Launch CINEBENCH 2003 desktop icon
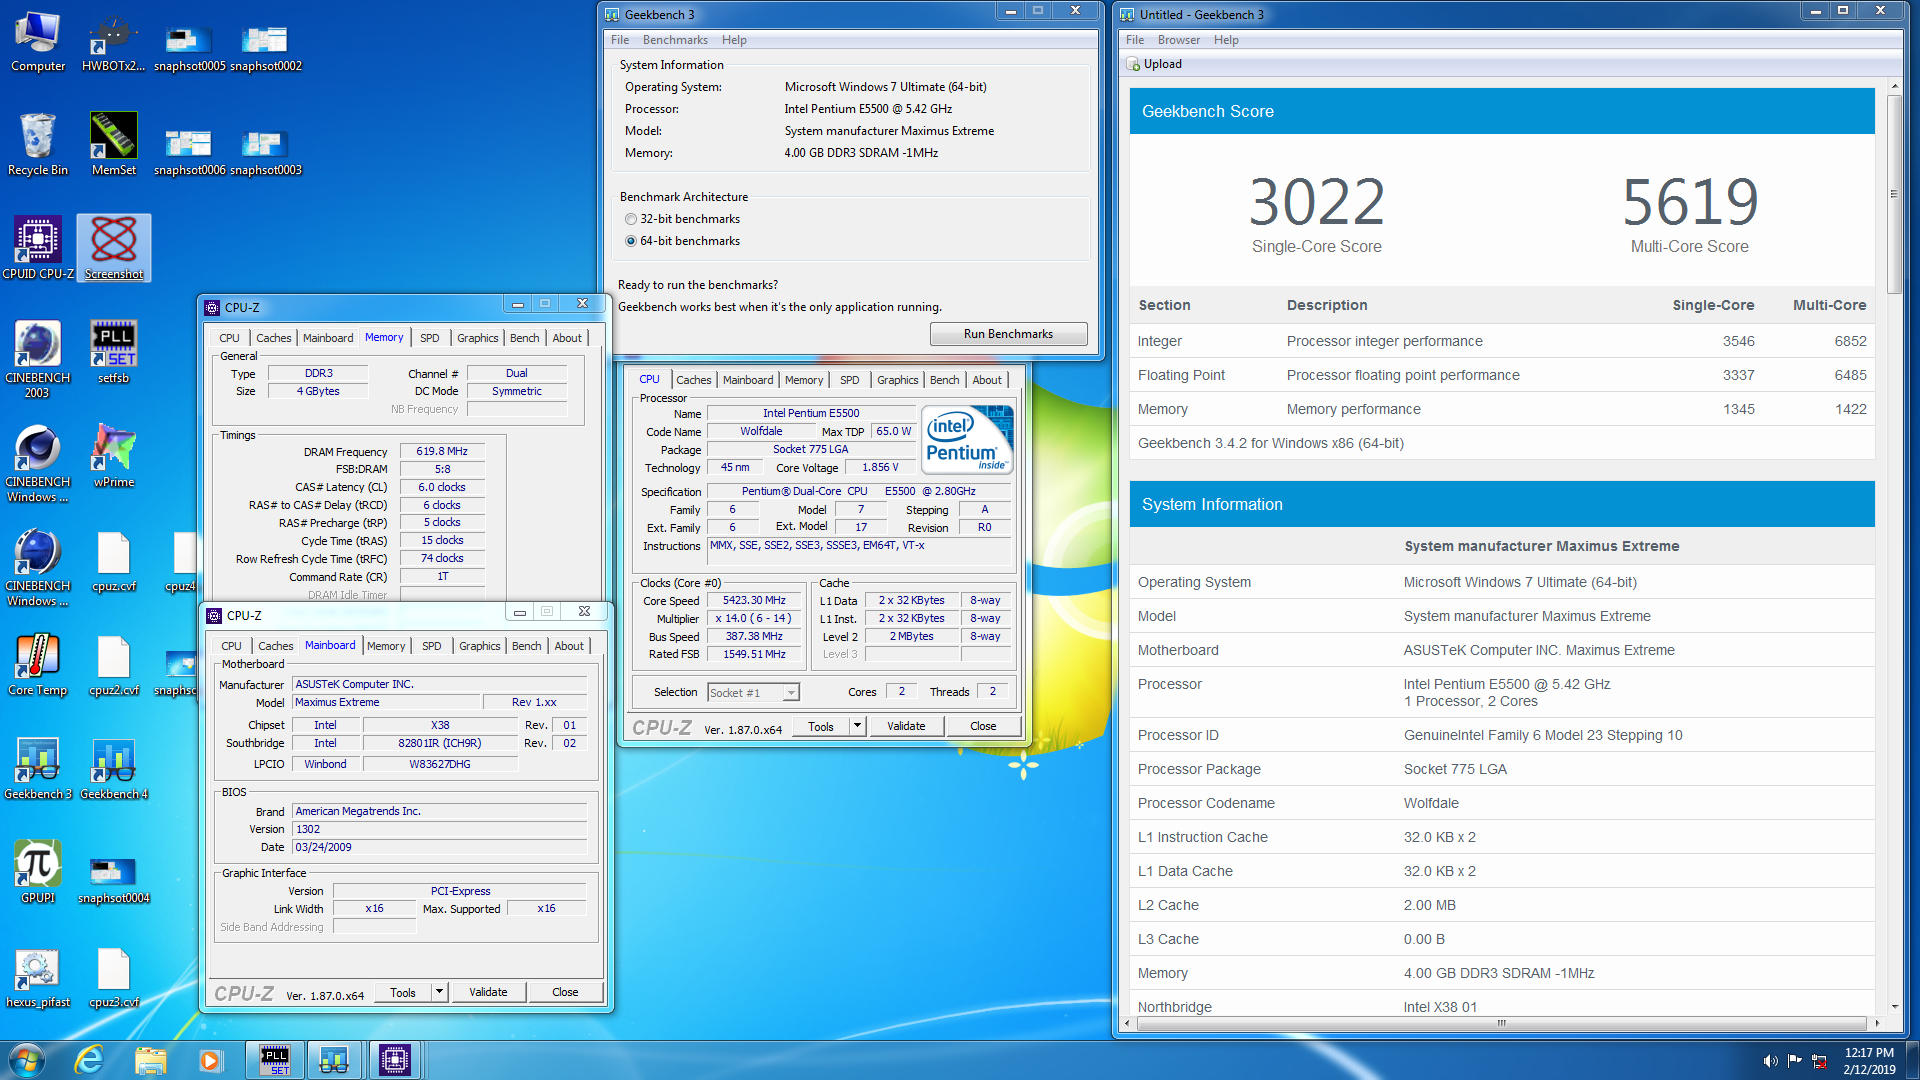The image size is (1920, 1080). (38, 358)
